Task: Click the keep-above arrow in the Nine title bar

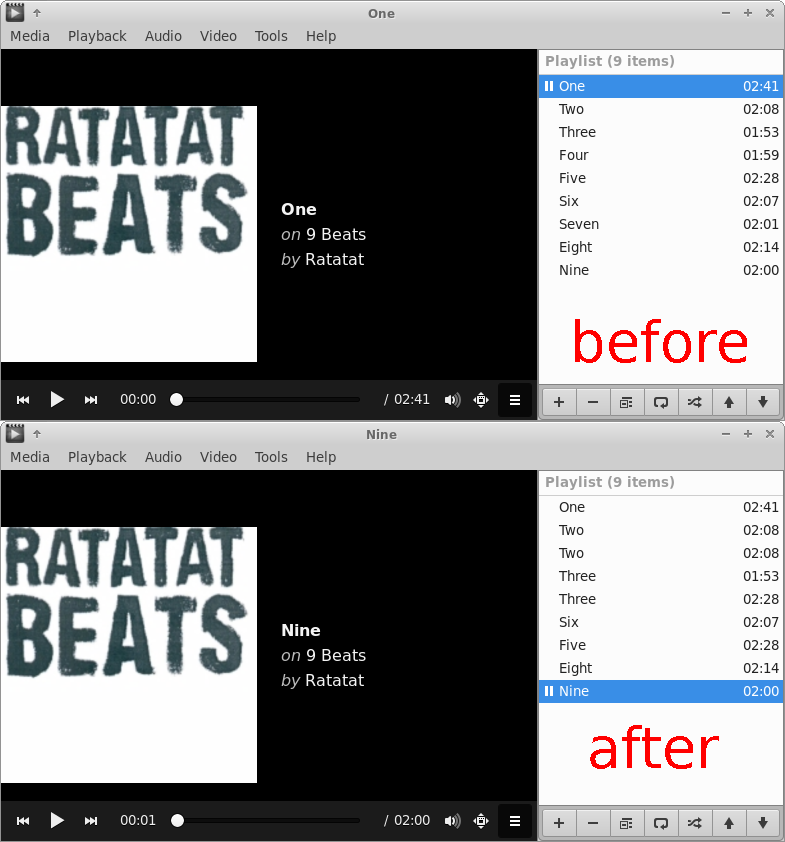Action: click(37, 433)
